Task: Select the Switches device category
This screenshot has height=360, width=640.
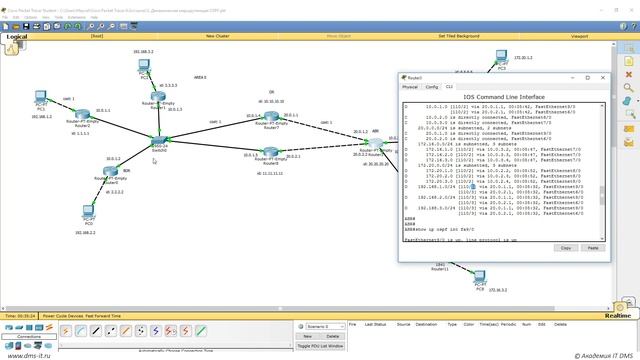Action: click(19, 327)
